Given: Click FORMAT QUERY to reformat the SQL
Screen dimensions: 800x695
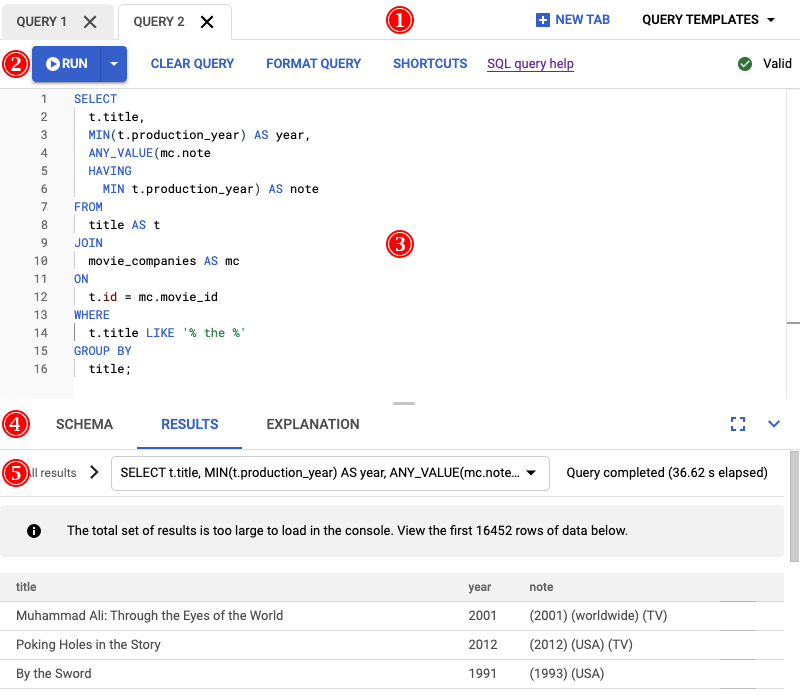Looking at the screenshot, I should (x=313, y=63).
